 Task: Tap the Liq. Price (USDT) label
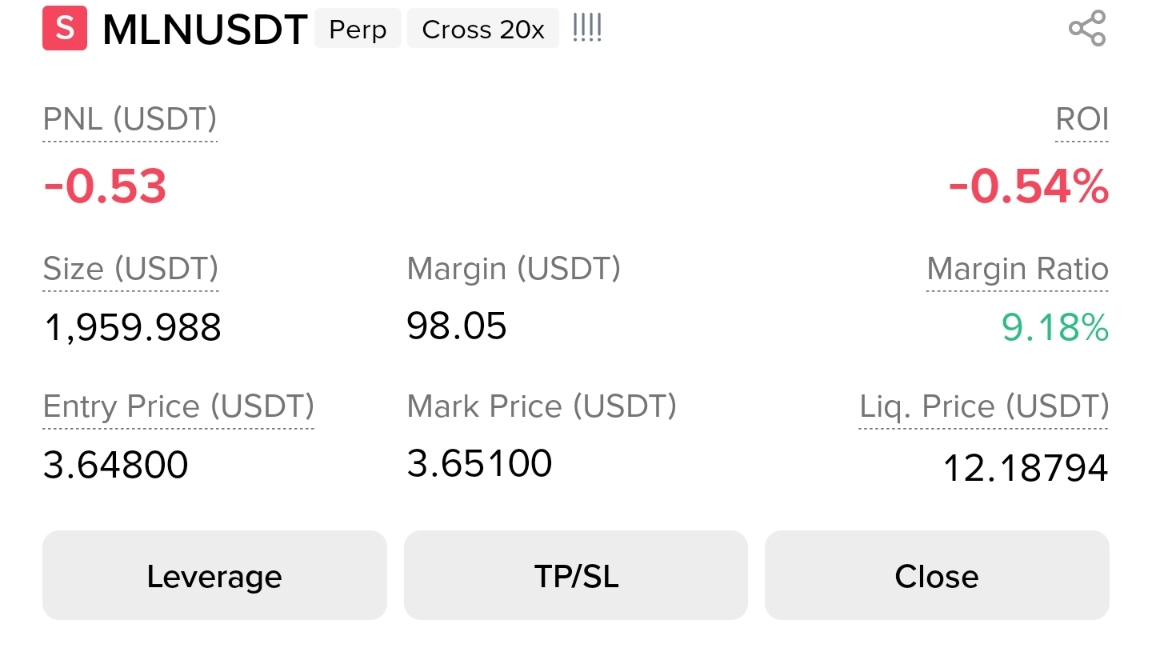coord(984,406)
